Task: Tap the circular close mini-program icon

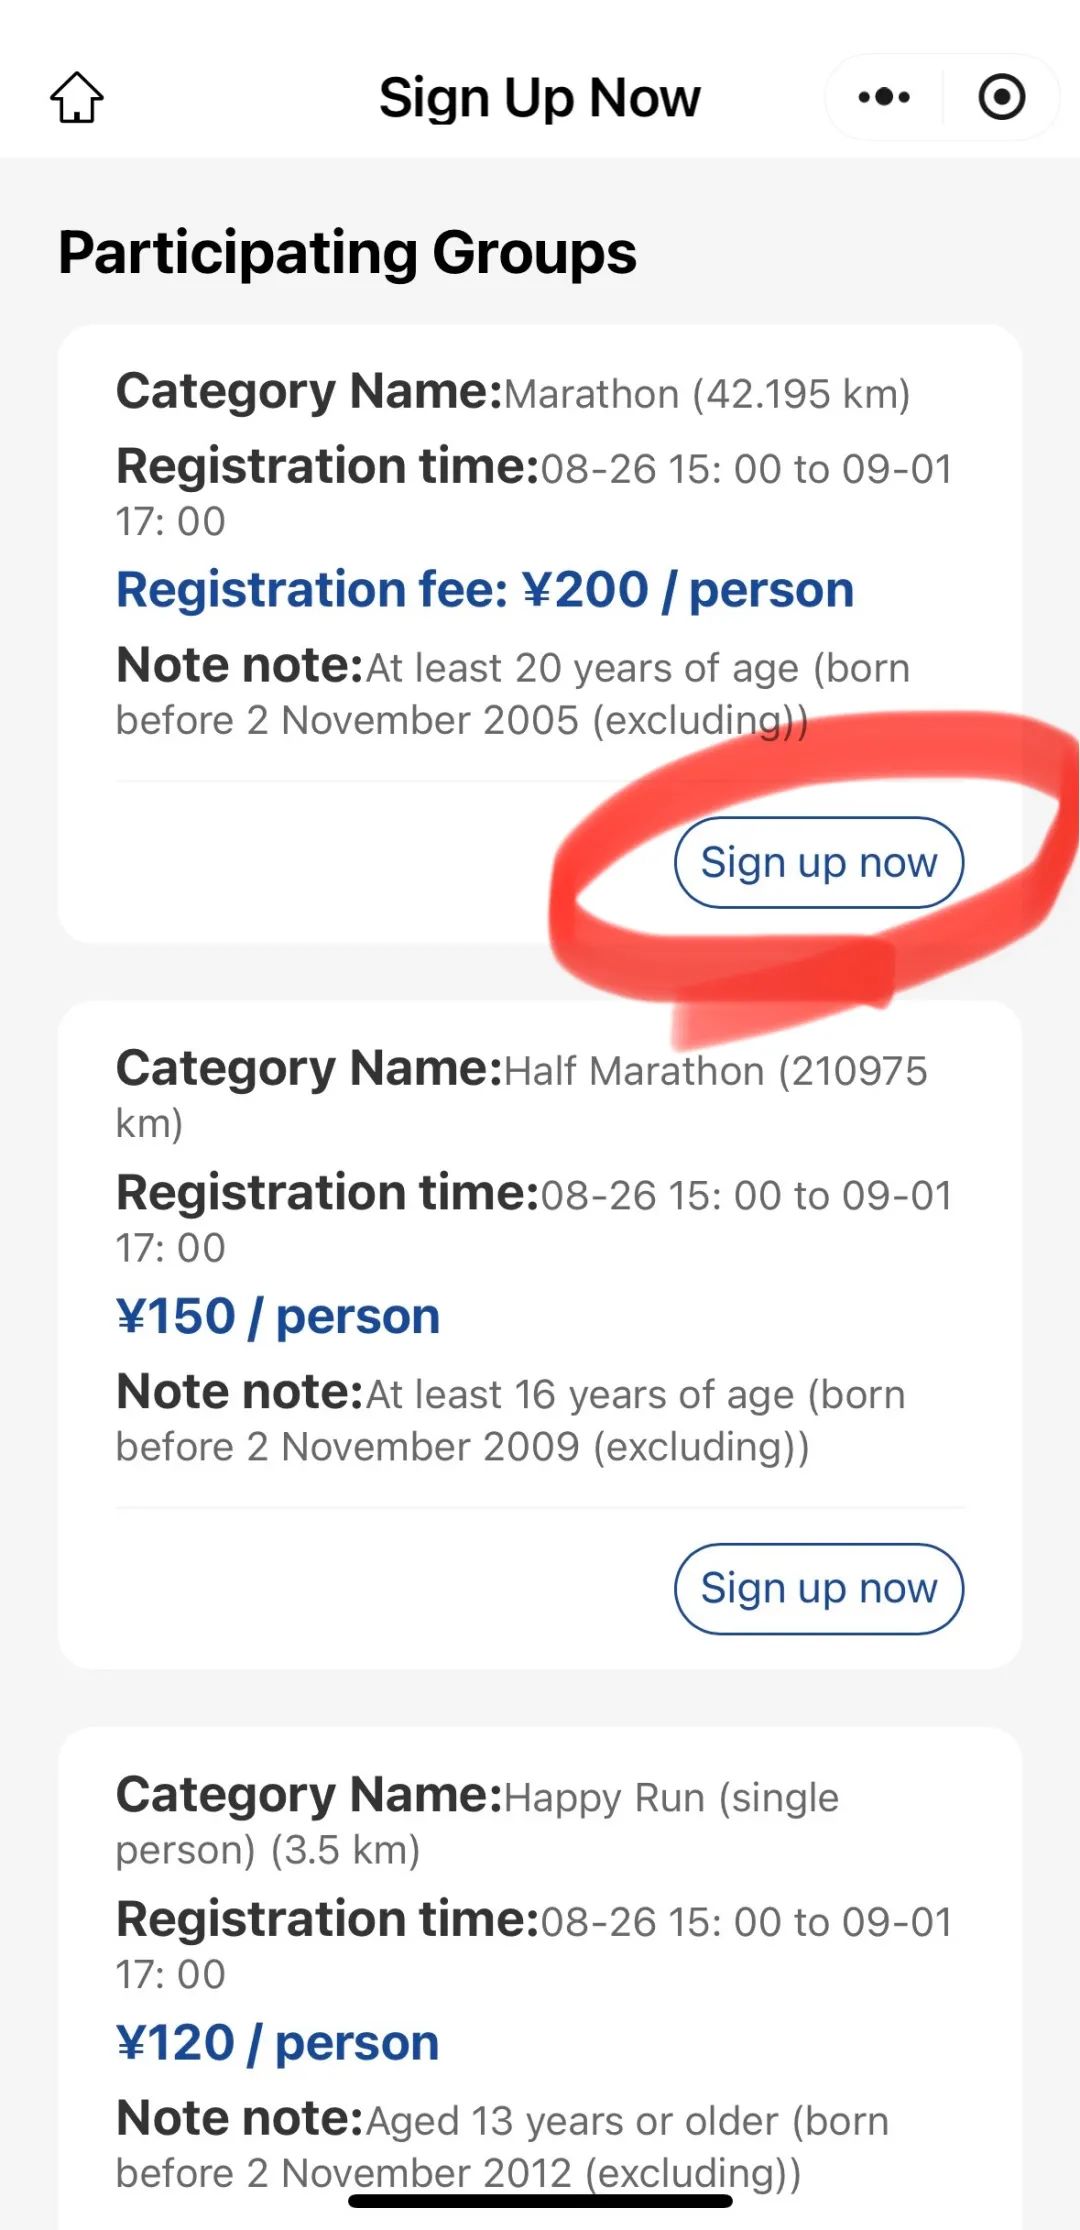Action: coord(1001,98)
